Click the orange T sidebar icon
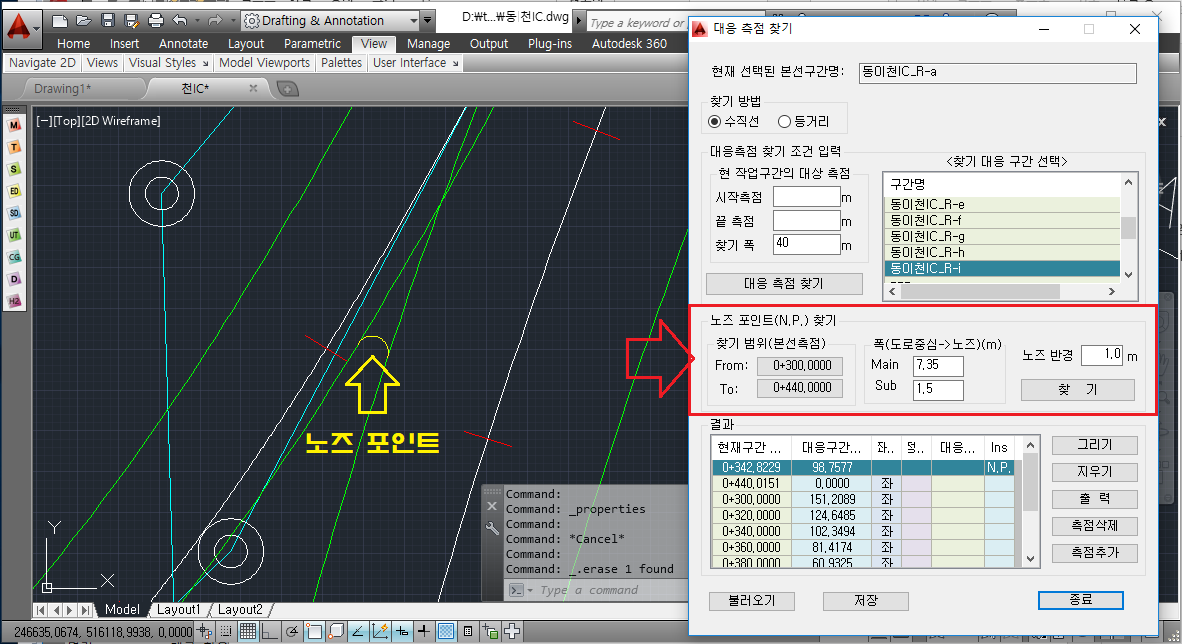This screenshot has width=1182, height=644. [x=15, y=147]
